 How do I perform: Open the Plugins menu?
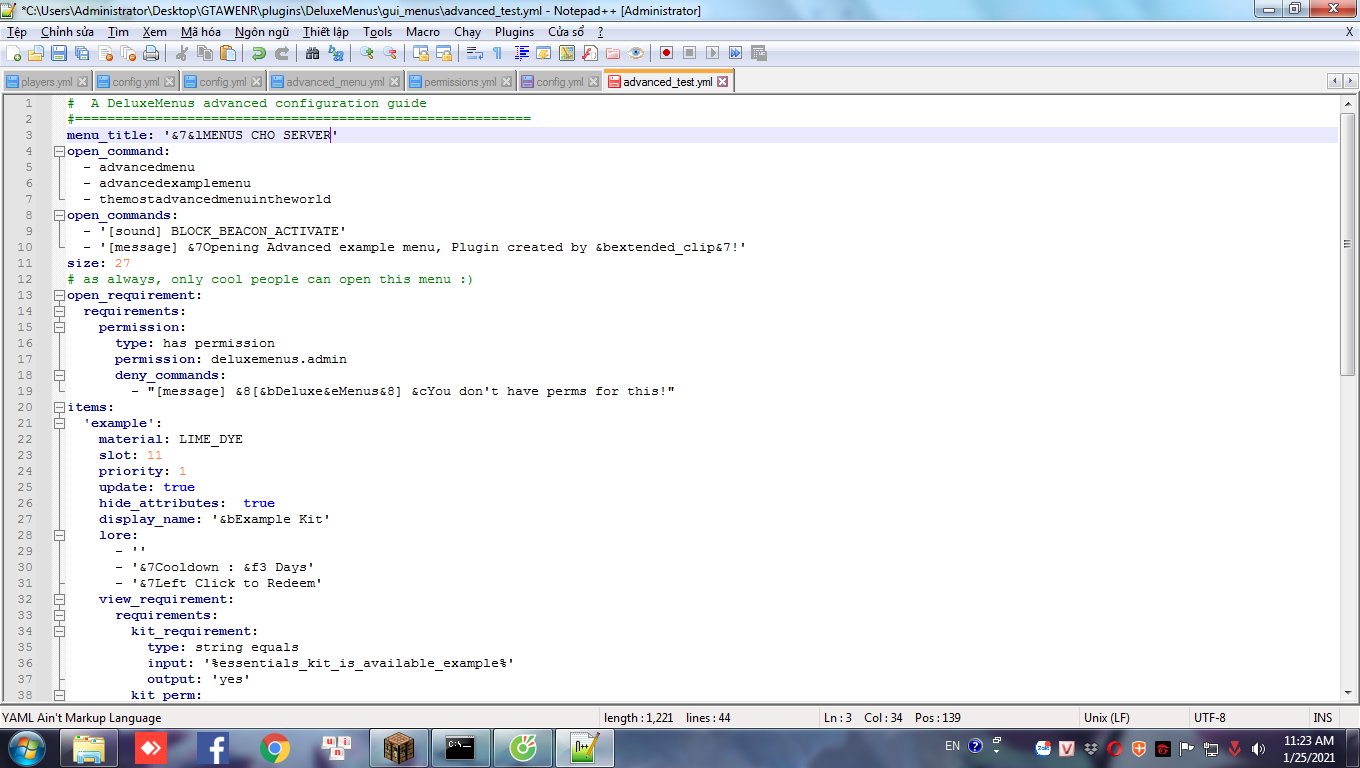point(514,32)
